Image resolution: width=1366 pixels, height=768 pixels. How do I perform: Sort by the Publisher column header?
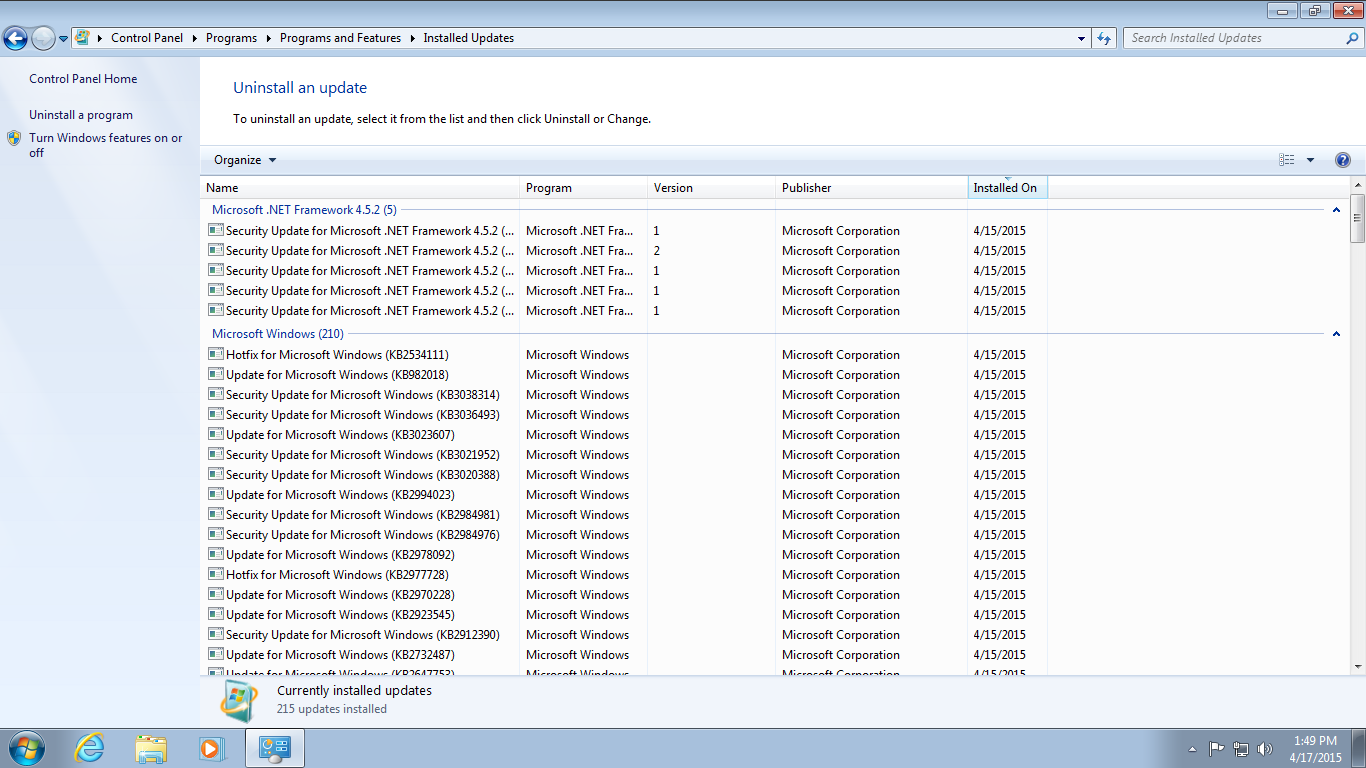(872, 188)
